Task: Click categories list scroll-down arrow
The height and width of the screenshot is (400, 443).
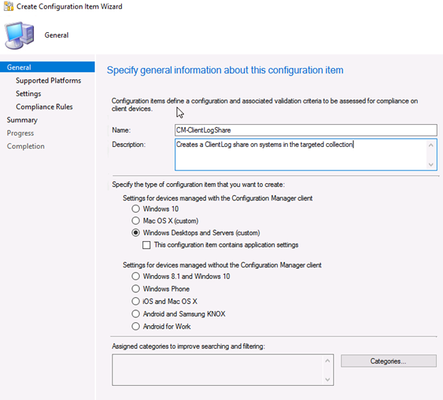Action: pos(327,379)
